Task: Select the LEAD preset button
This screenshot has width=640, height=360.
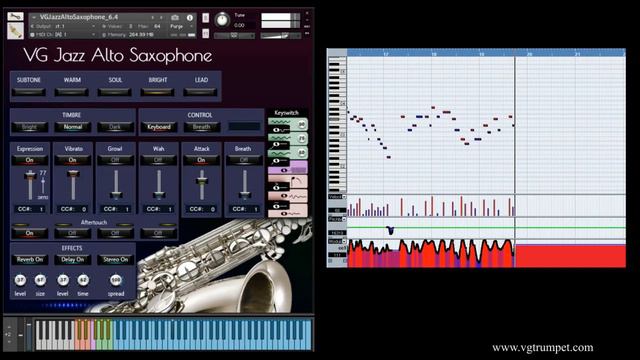Action: click(200, 92)
